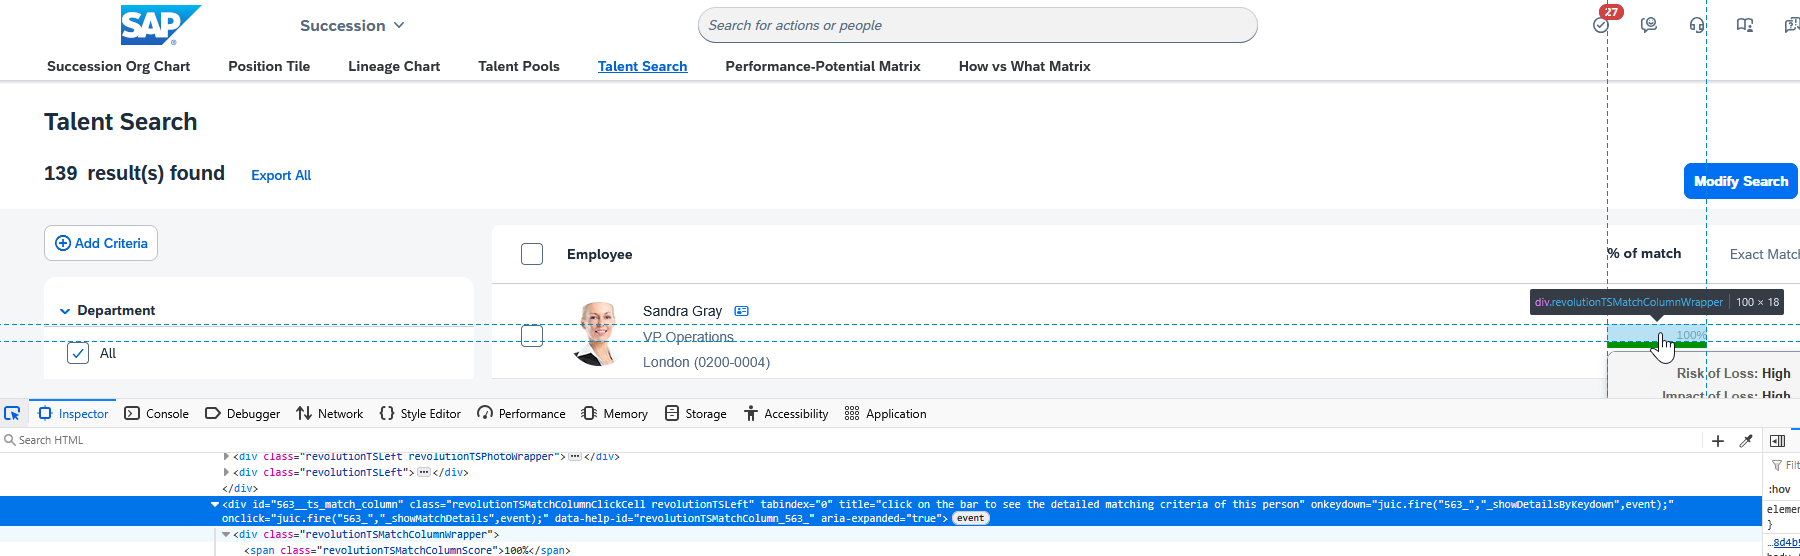Focus the Search for actions or people field
This screenshot has height=556, width=1800.
(978, 25)
